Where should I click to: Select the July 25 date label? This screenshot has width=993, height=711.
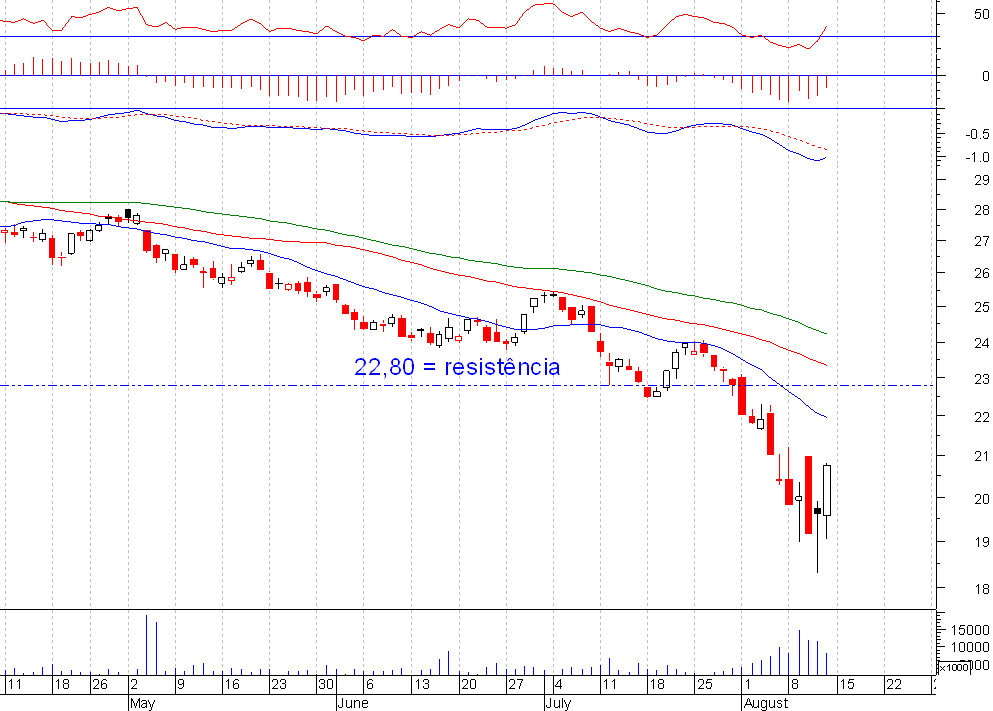(x=704, y=684)
